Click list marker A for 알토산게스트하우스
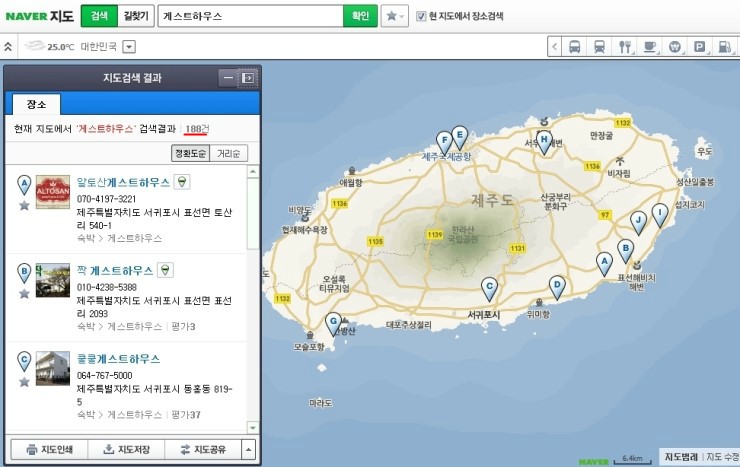 (24, 184)
